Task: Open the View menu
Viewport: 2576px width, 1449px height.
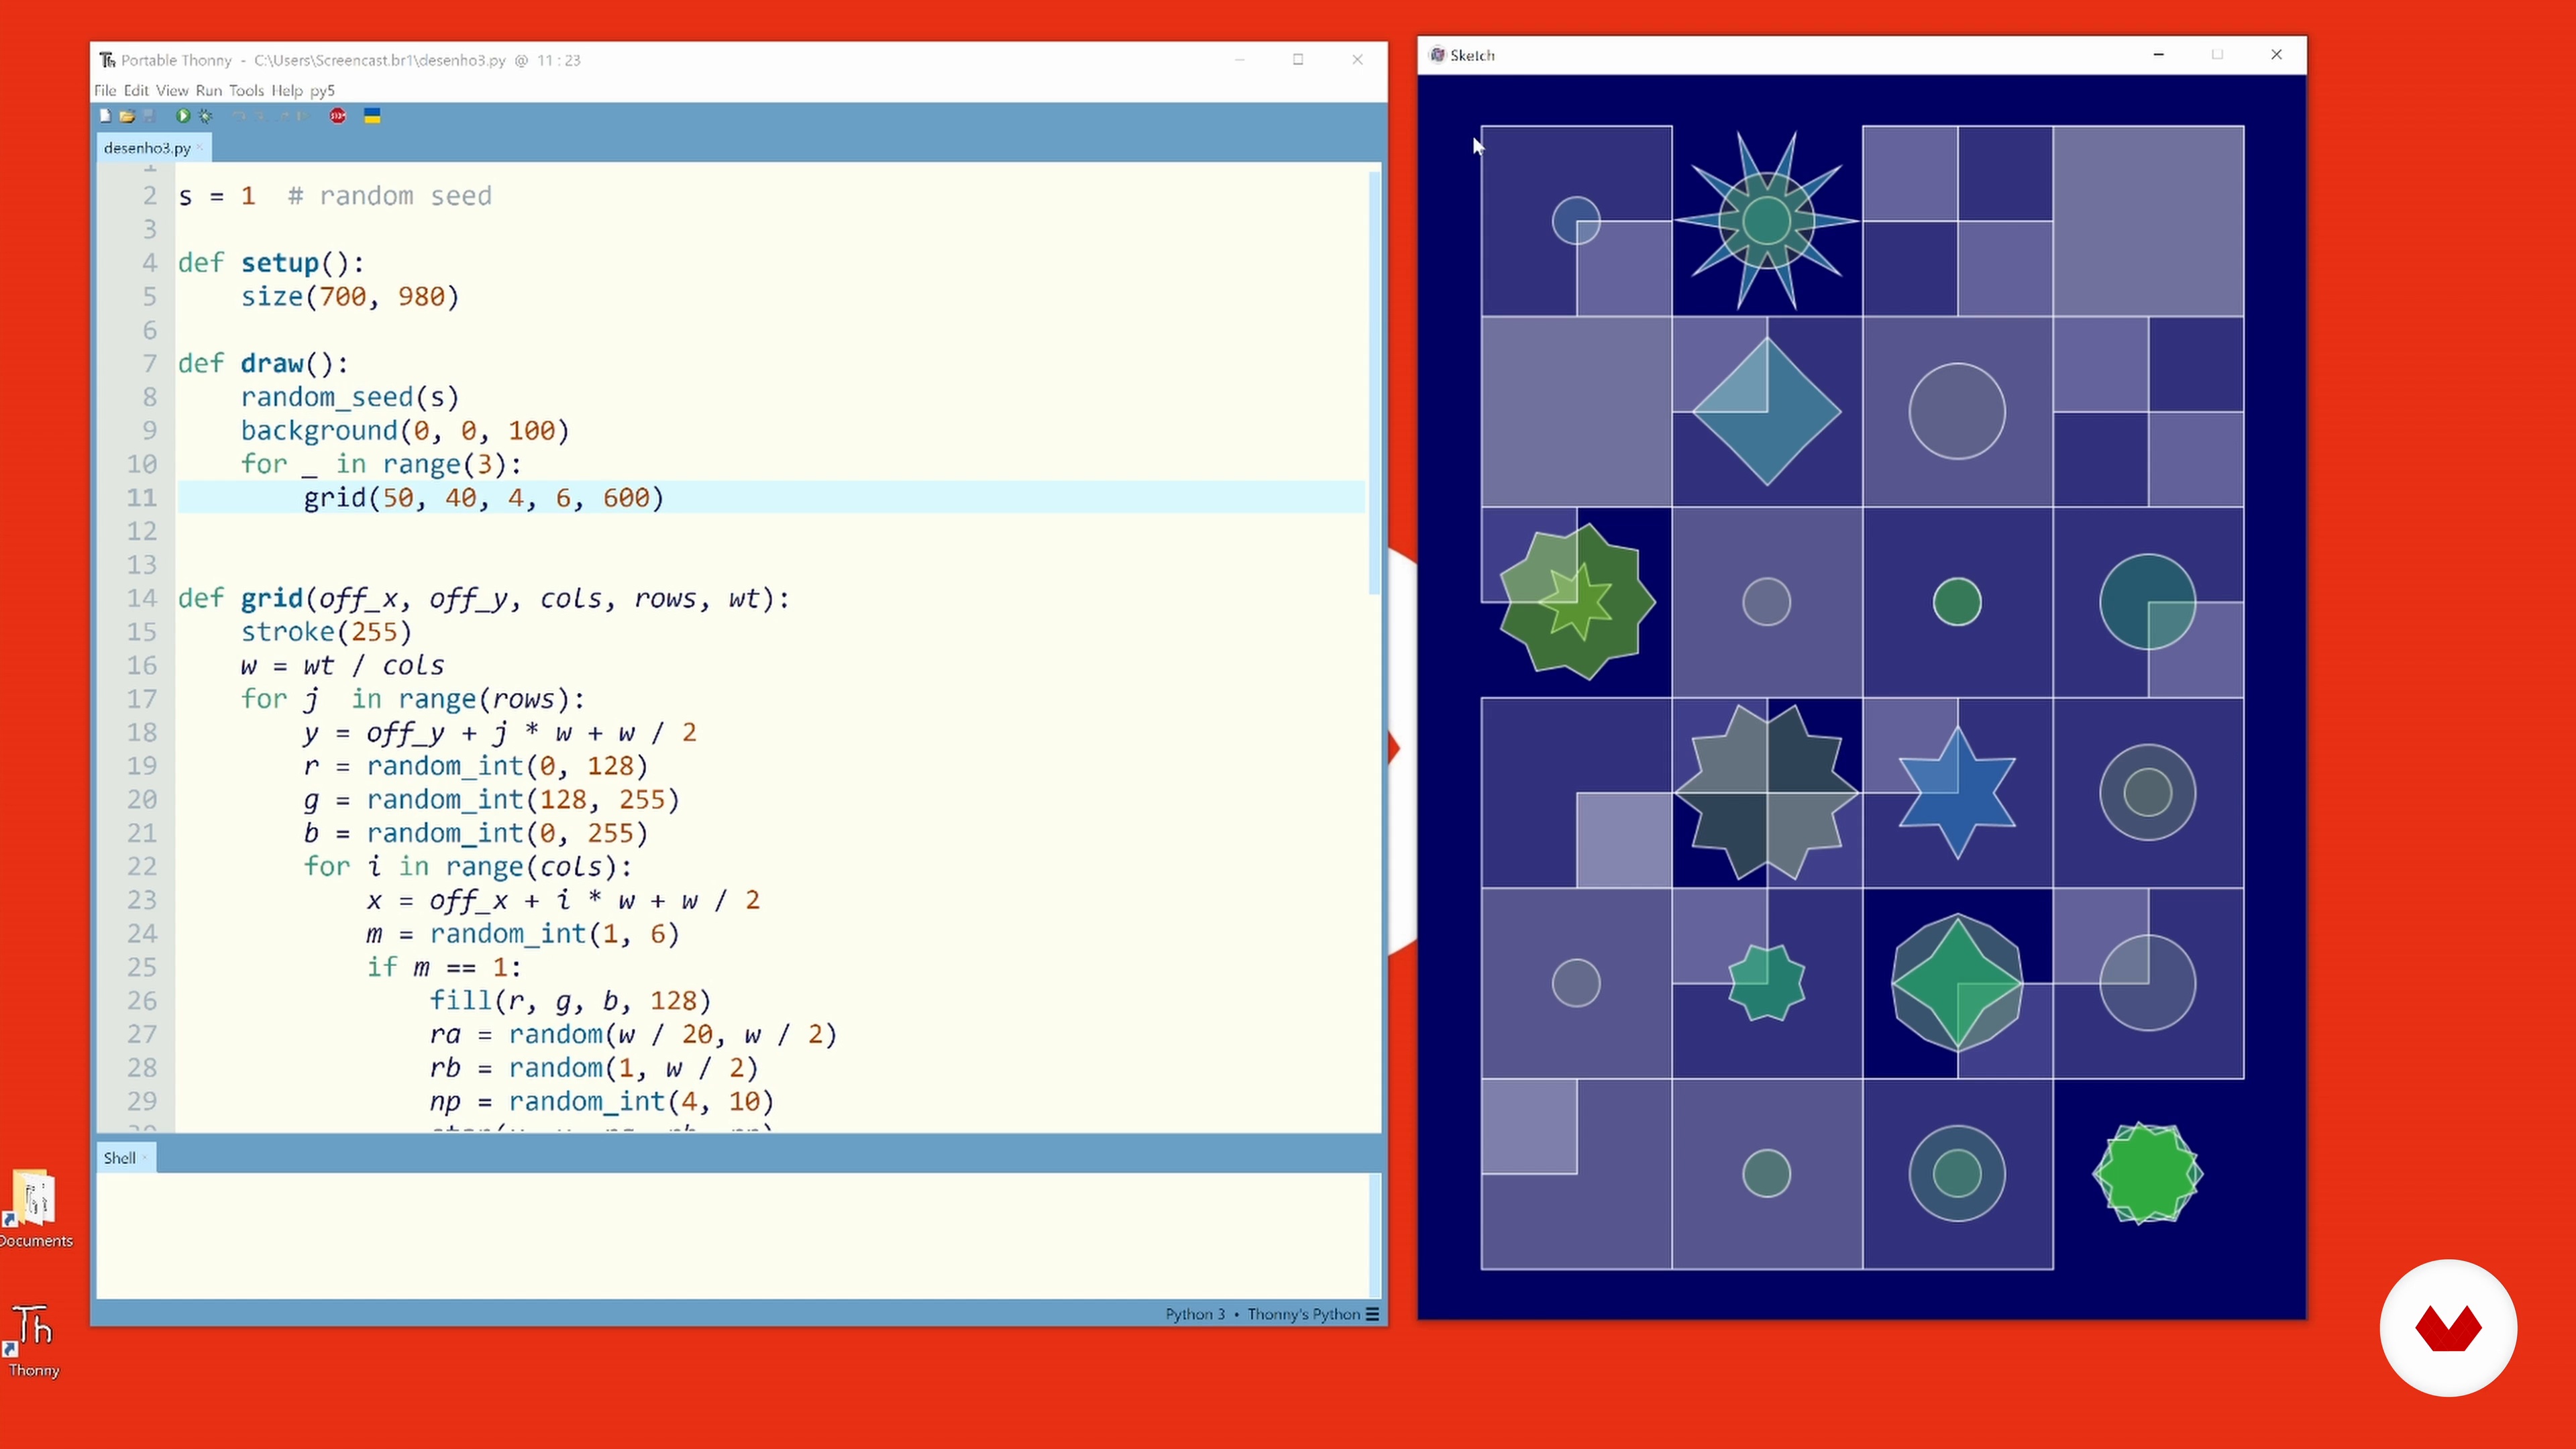Action: coord(172,90)
